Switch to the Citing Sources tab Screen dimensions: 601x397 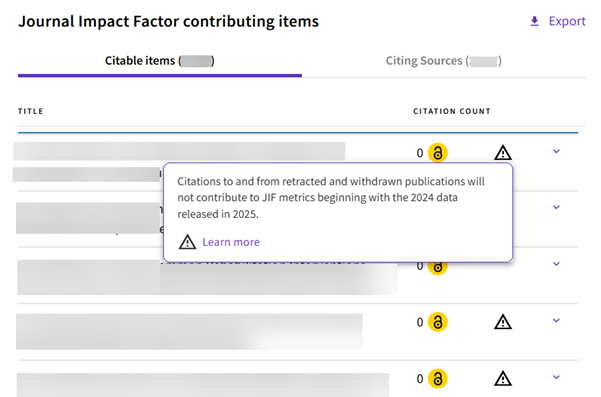pyautogui.click(x=443, y=61)
